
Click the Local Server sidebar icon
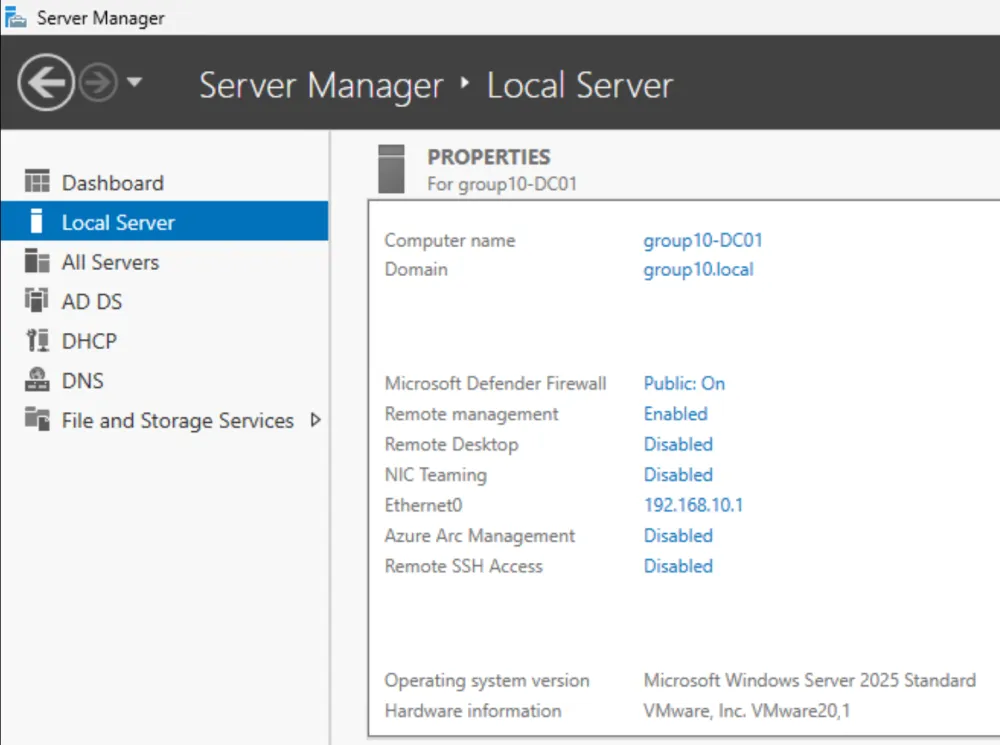tap(37, 221)
